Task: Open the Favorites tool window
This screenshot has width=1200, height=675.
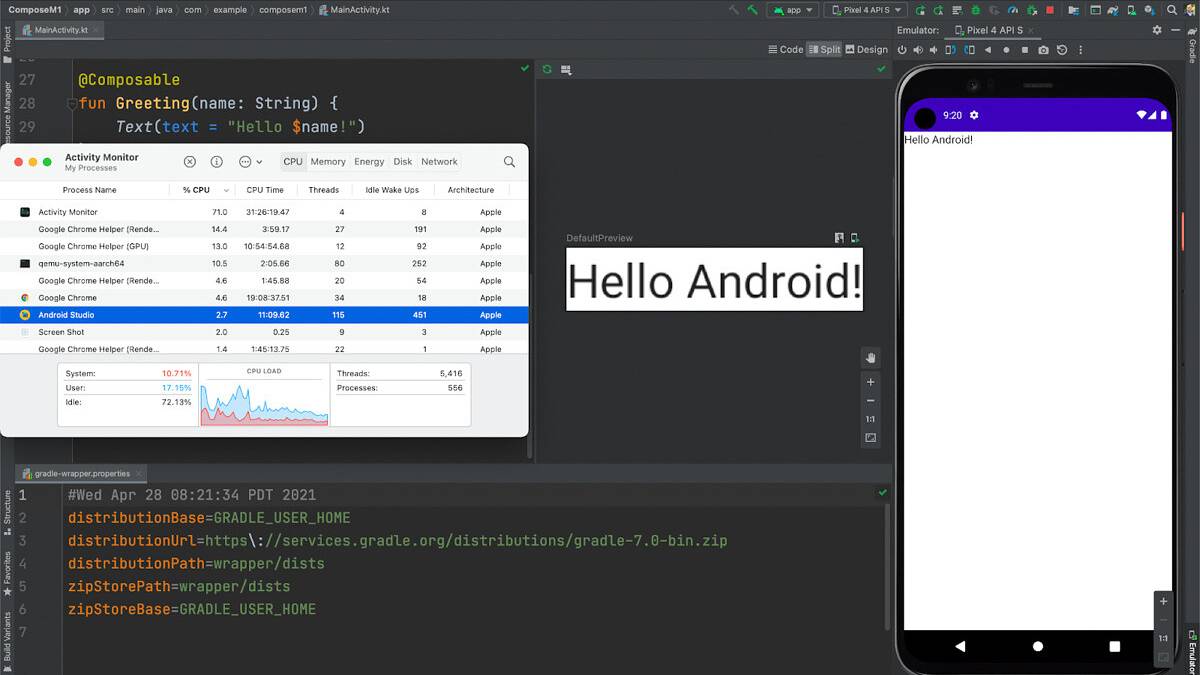Action: tap(7, 574)
